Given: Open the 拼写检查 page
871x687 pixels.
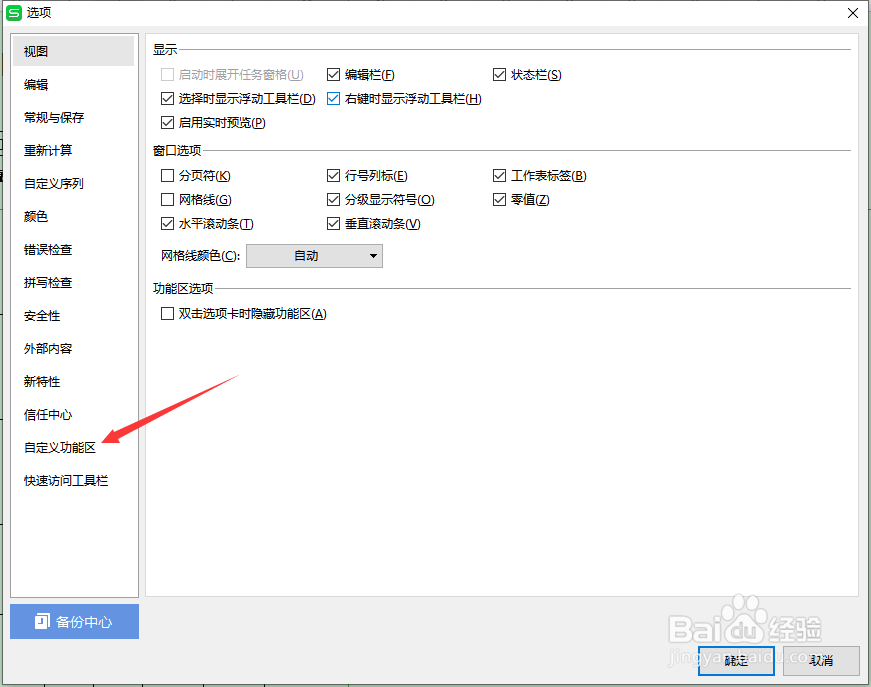Looking at the screenshot, I should pyautogui.click(x=48, y=283).
